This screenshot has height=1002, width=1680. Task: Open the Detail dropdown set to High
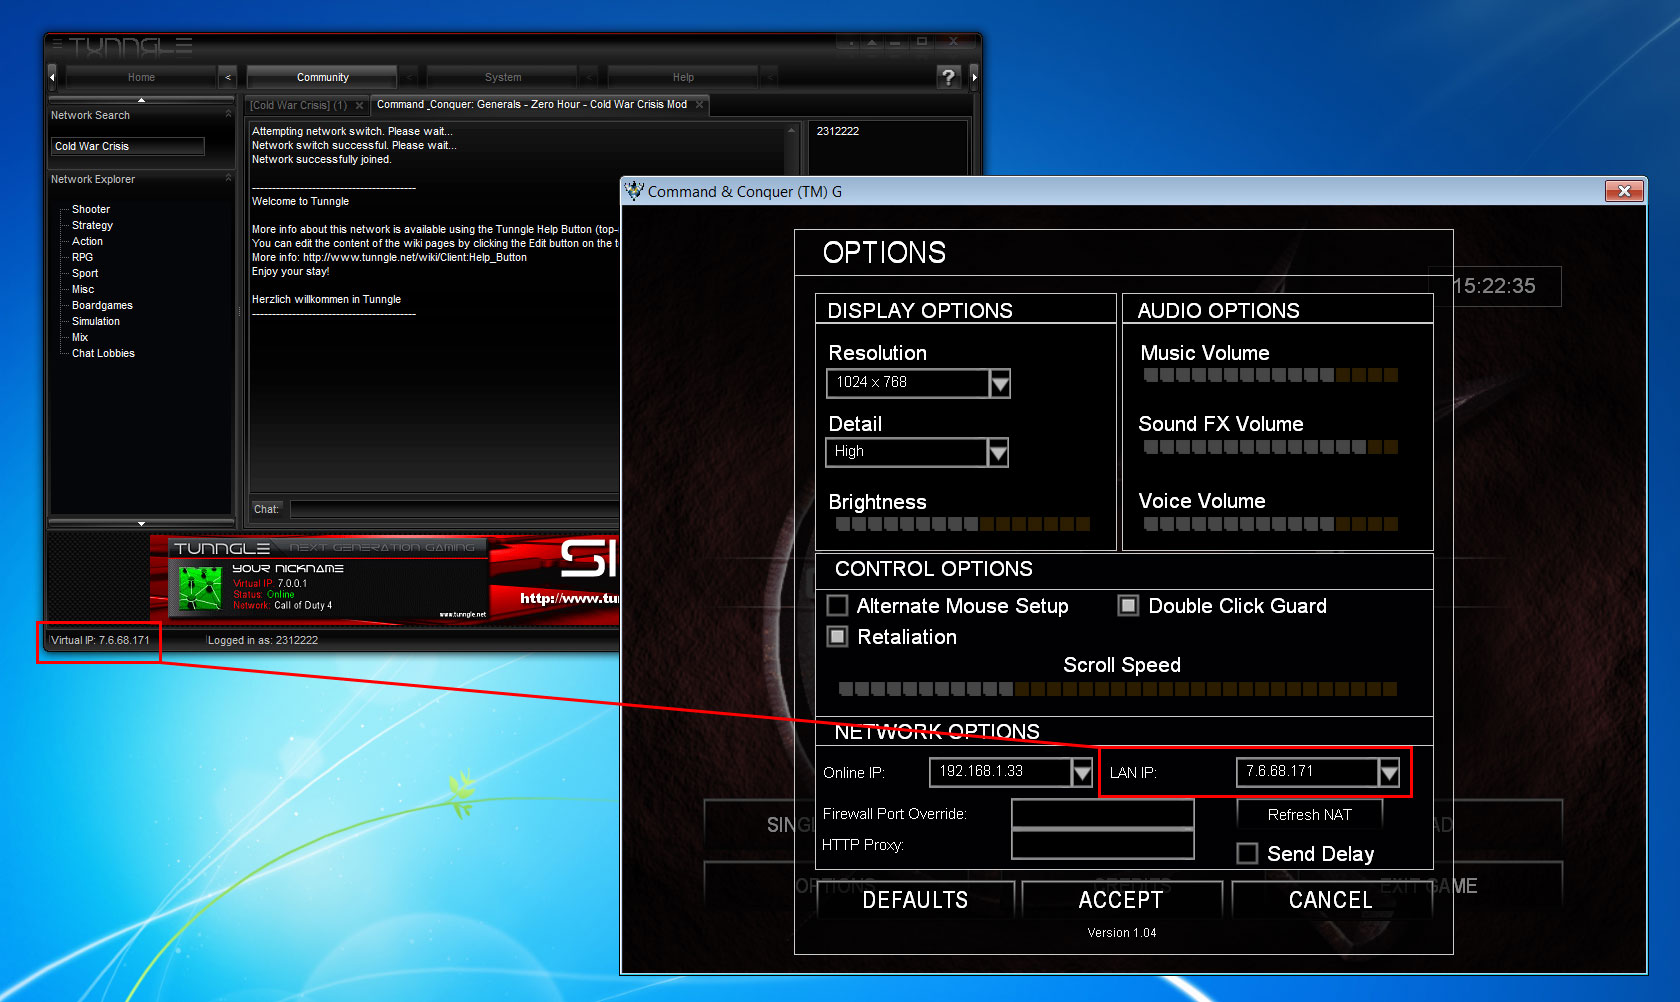(998, 453)
